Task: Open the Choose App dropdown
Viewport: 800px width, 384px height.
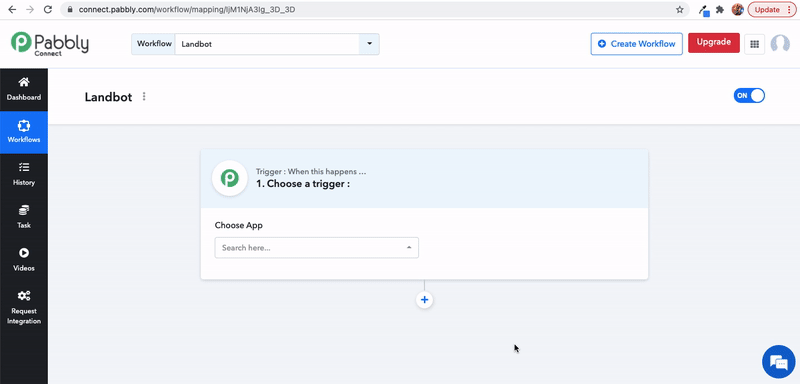Action: [316, 248]
